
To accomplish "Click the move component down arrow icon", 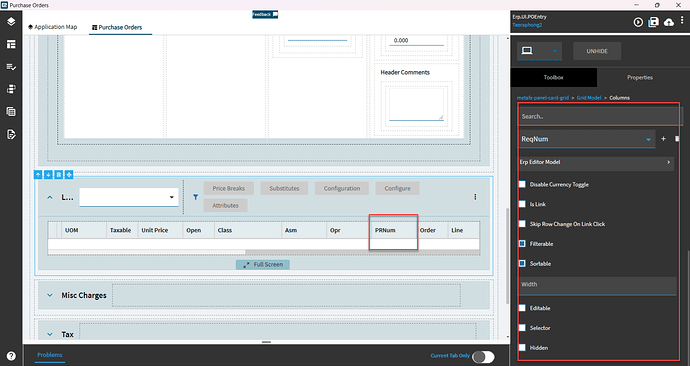I will [48, 175].
